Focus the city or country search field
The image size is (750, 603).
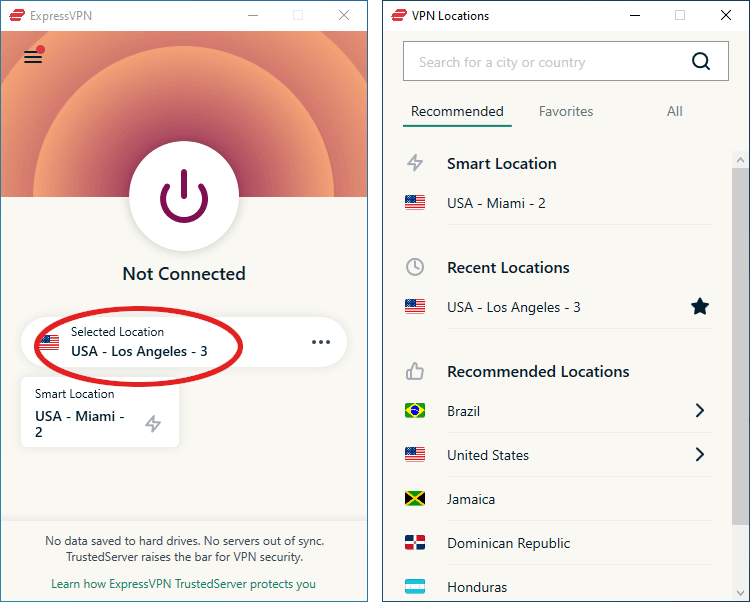pyautogui.click(x=566, y=61)
